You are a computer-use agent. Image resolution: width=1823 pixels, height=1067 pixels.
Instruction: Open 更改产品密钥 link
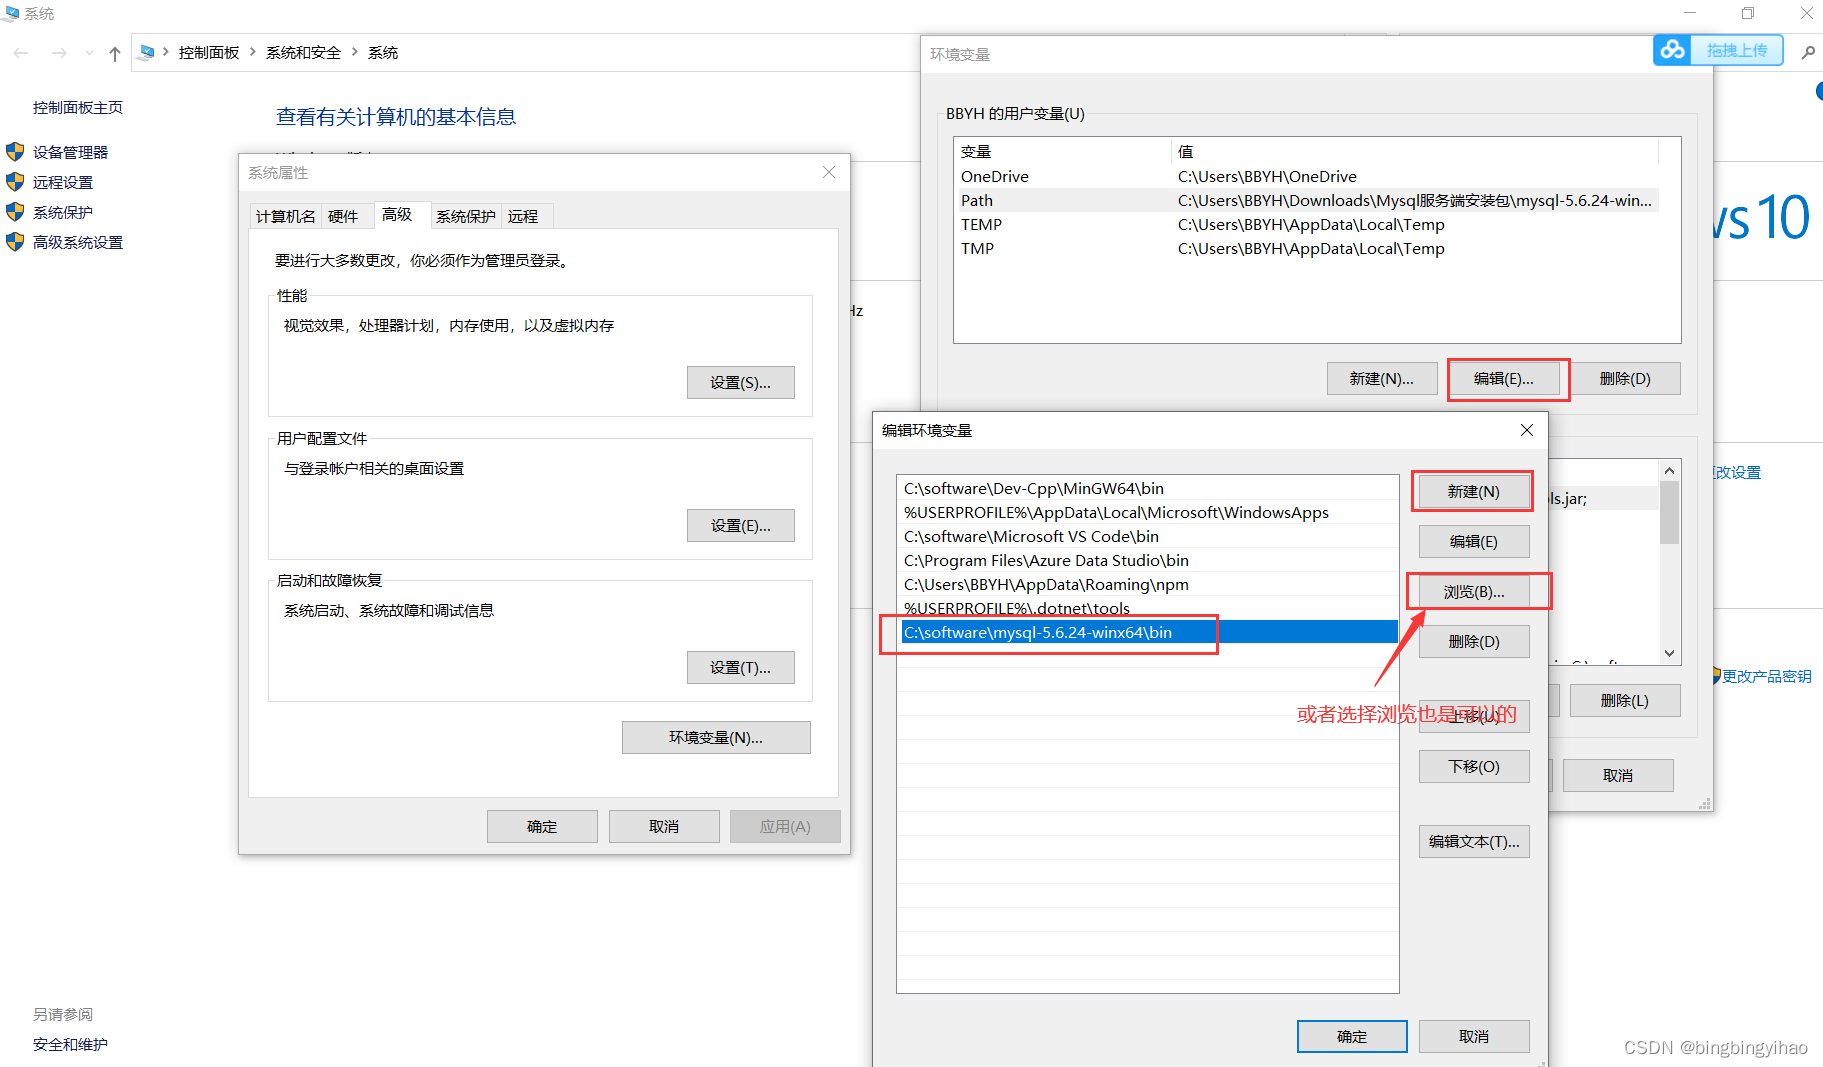1766,676
